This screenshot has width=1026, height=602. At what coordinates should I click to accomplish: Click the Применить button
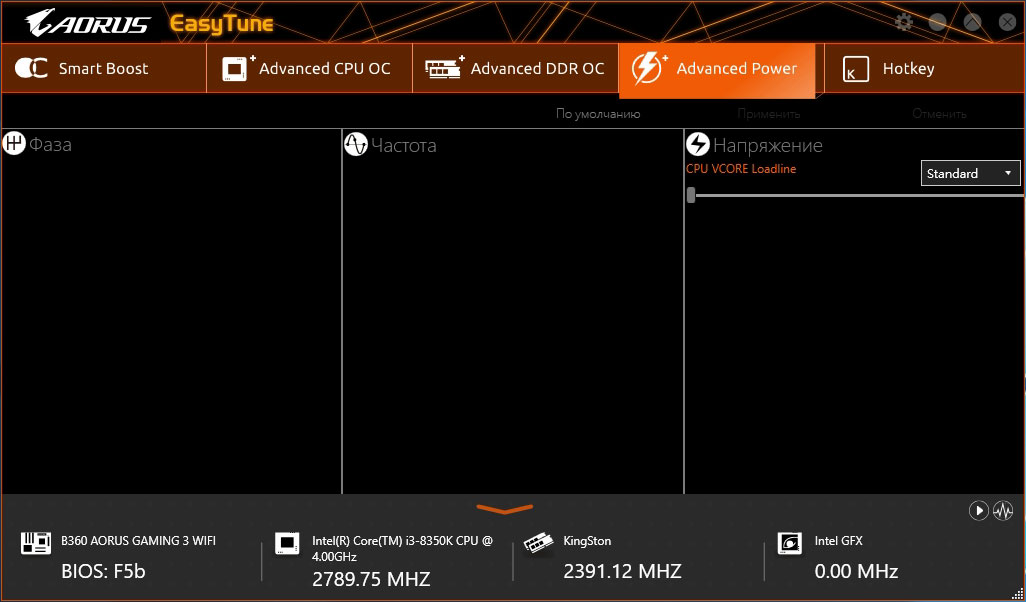tap(769, 114)
